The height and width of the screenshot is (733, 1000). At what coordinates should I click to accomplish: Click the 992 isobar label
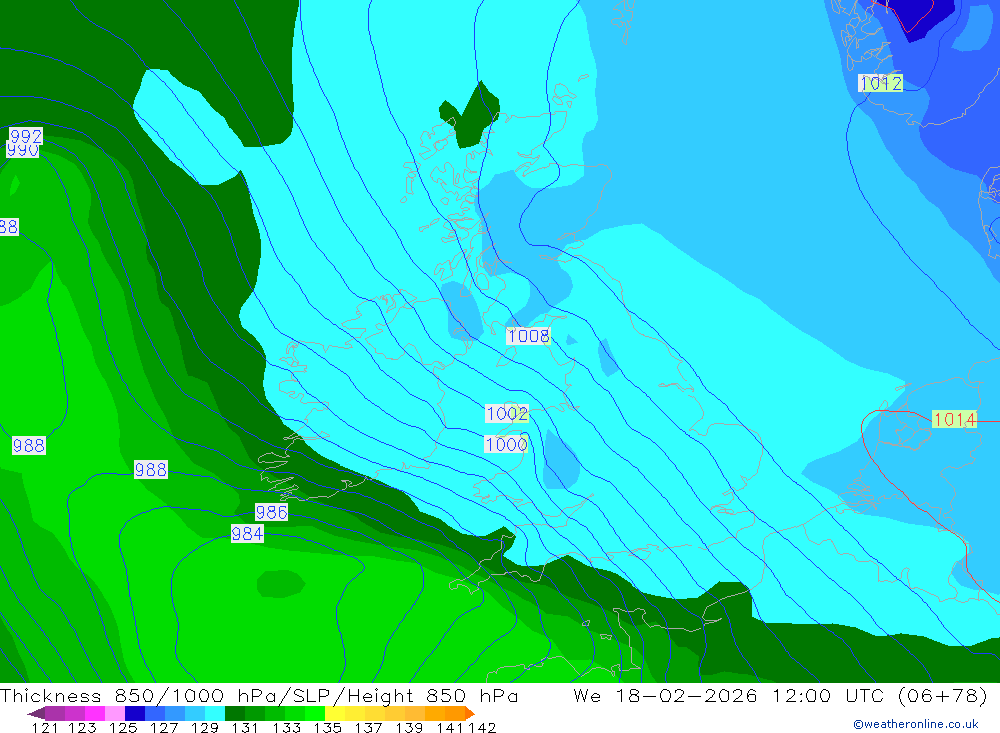click(26, 136)
